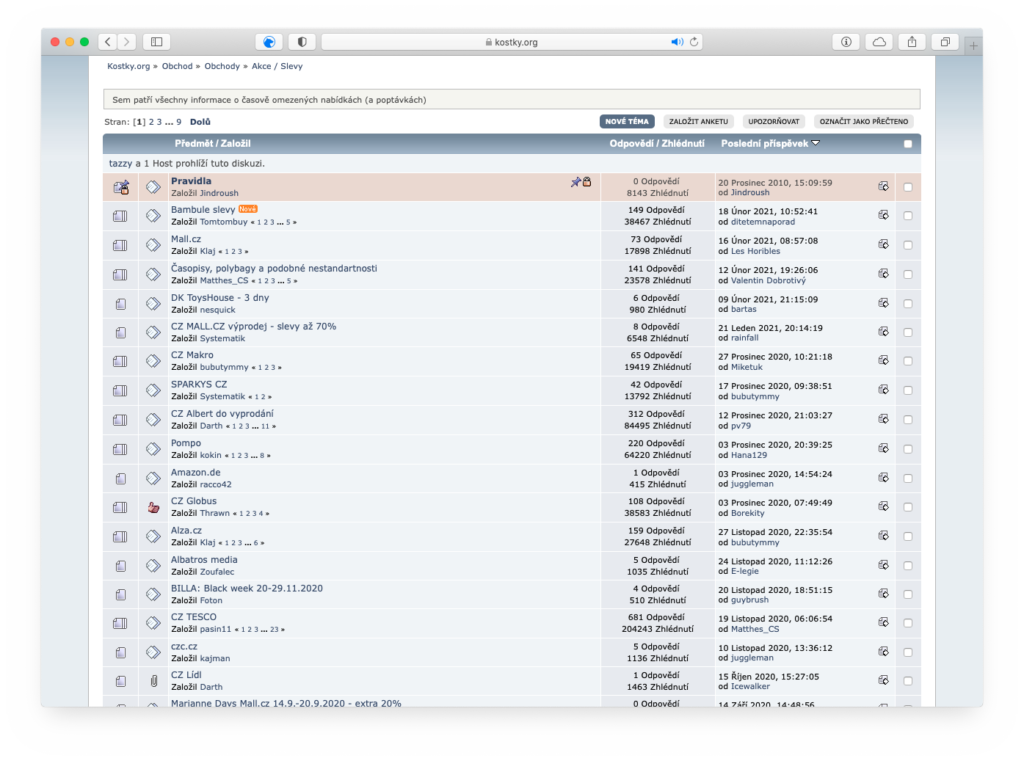Toggle select-all checkbox in table header
This screenshot has height=761, width=1024.
pos(908,144)
